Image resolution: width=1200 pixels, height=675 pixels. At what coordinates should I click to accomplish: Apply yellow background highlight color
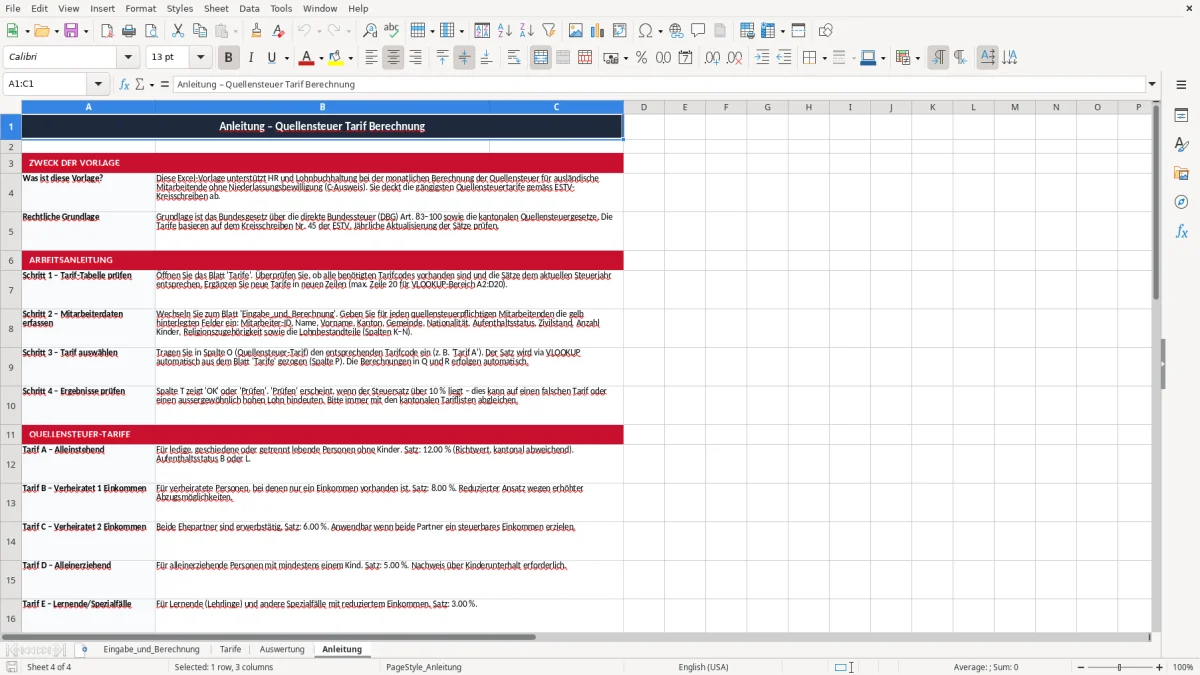[335, 58]
